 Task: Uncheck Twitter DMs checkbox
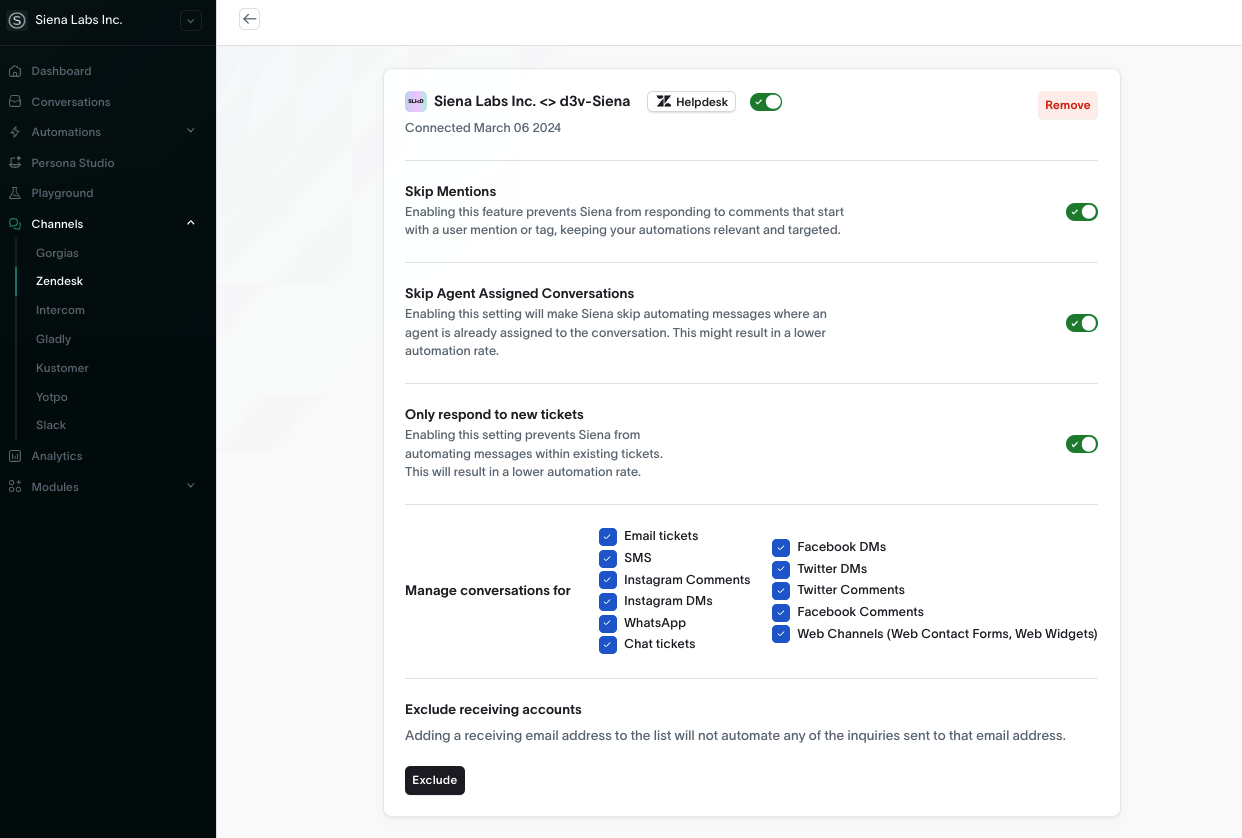tap(781, 569)
